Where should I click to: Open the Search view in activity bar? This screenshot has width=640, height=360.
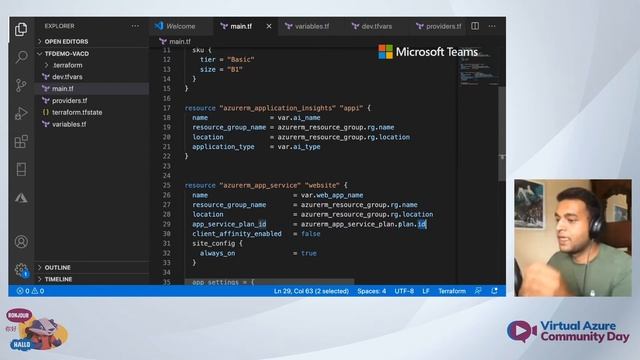[x=21, y=57]
